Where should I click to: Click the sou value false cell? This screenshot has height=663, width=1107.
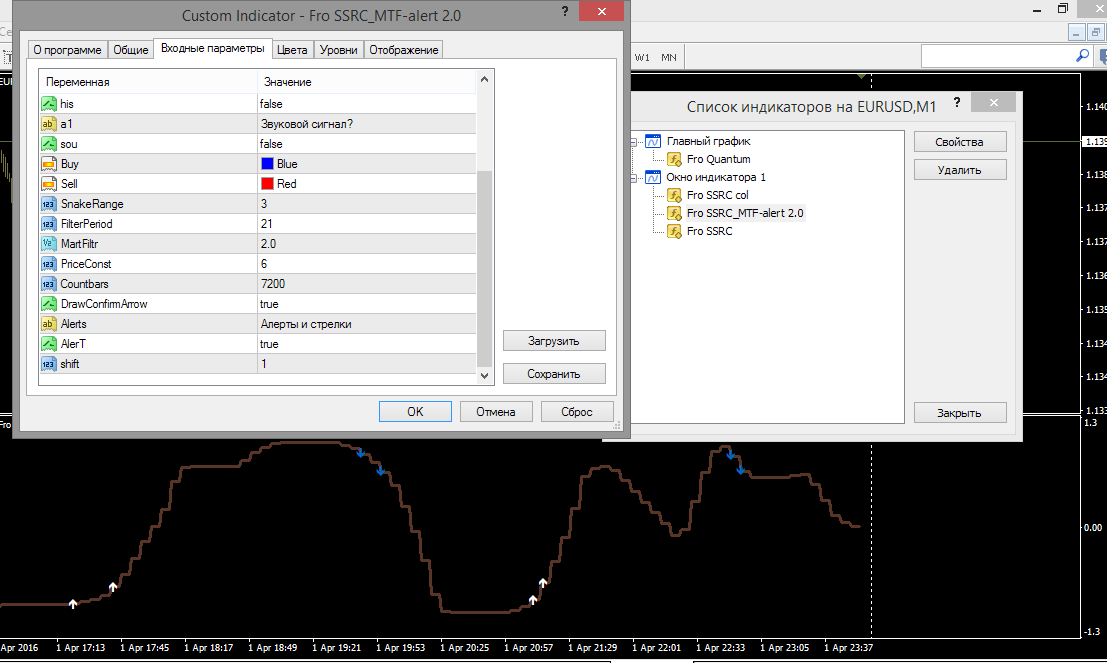click(x=366, y=144)
